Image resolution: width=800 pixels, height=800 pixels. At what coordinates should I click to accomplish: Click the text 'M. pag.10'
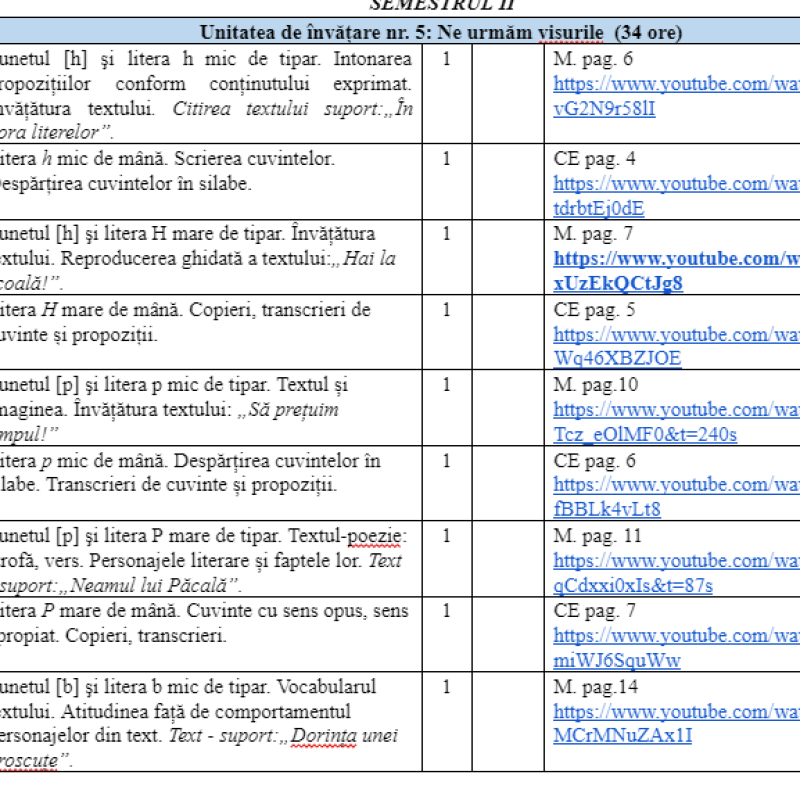pos(596,385)
